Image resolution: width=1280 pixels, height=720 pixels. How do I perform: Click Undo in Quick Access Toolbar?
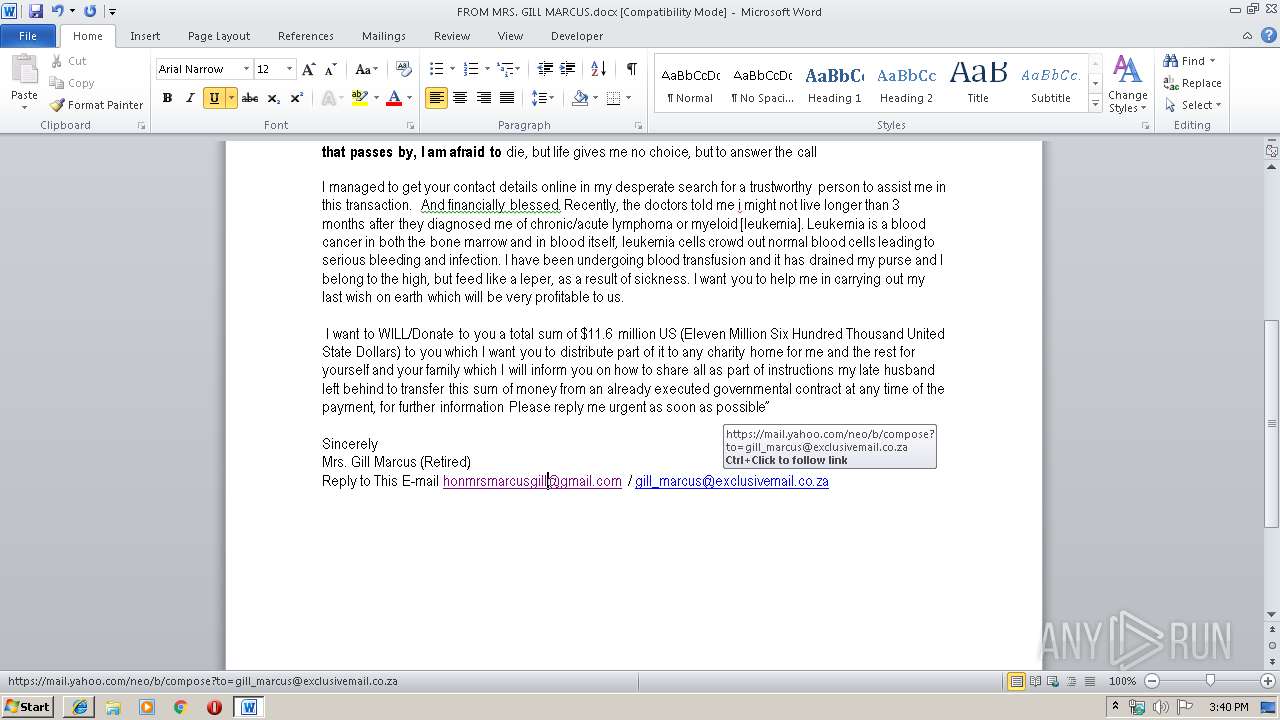57,11
